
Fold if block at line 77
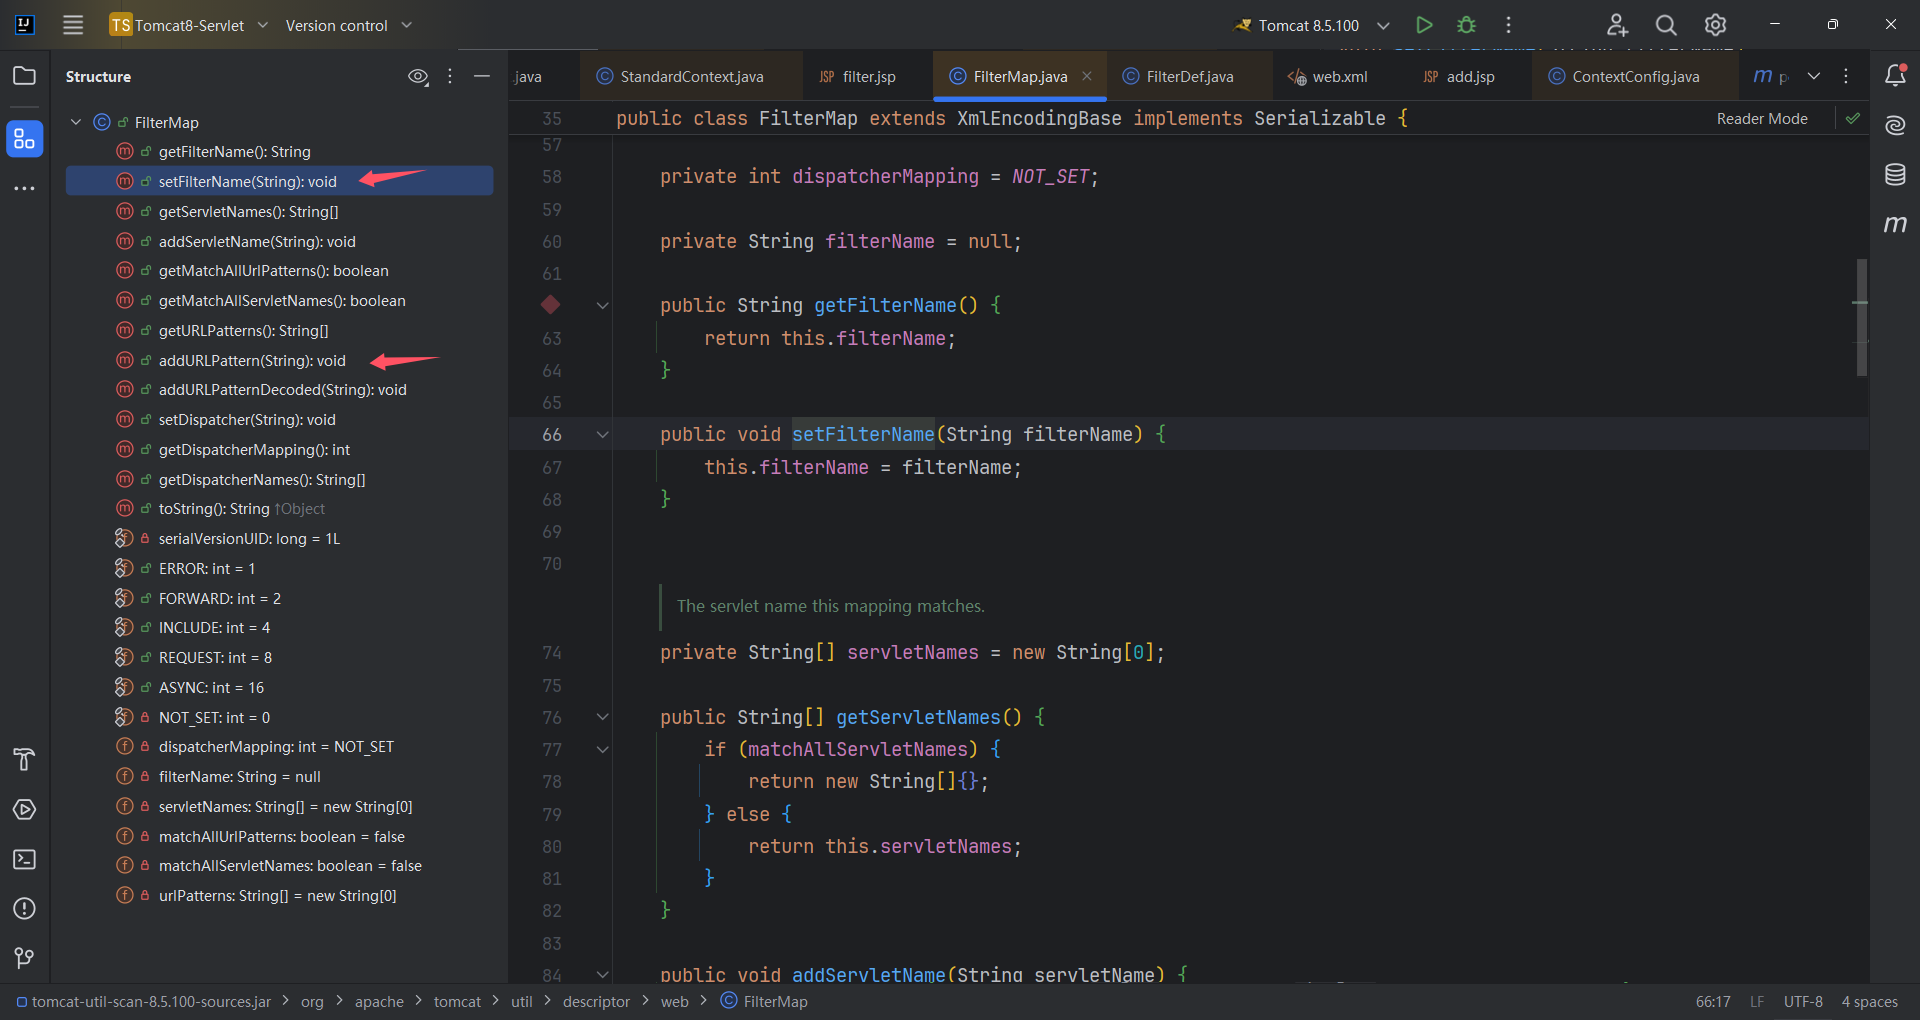click(x=602, y=749)
